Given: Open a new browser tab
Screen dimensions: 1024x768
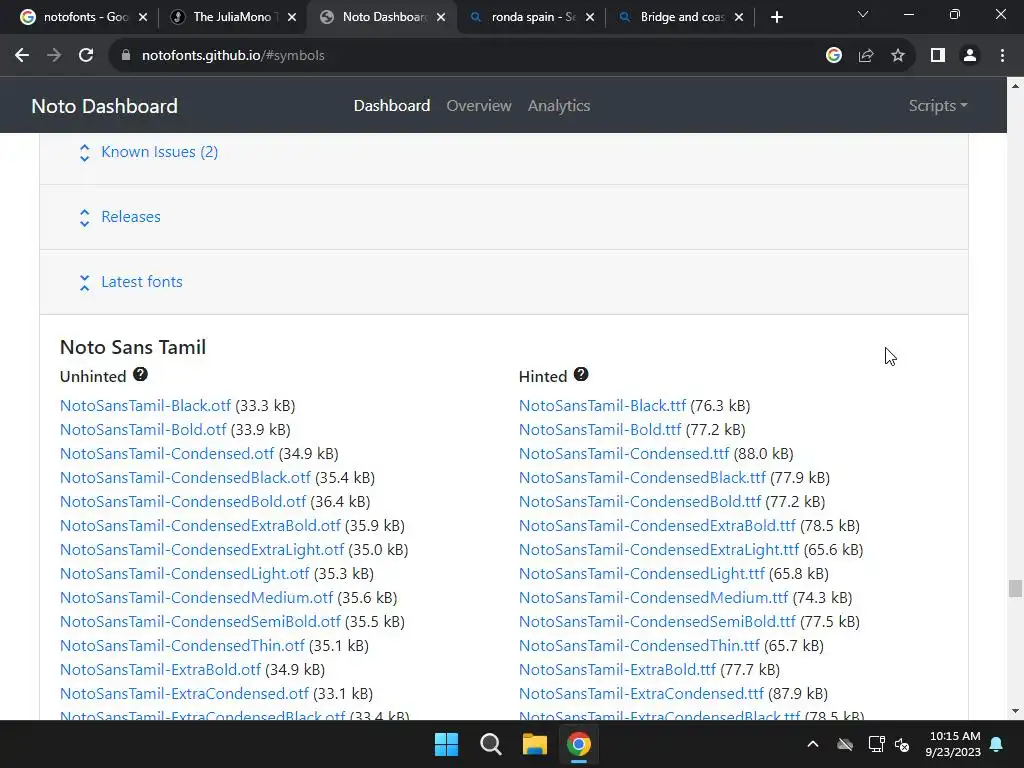Looking at the screenshot, I should coord(776,18).
